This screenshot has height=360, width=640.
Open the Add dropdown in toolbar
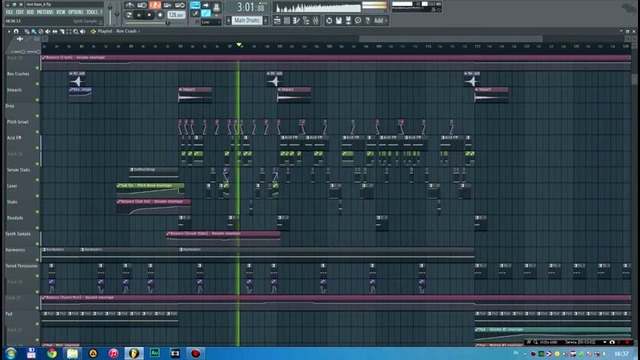(380, 20)
